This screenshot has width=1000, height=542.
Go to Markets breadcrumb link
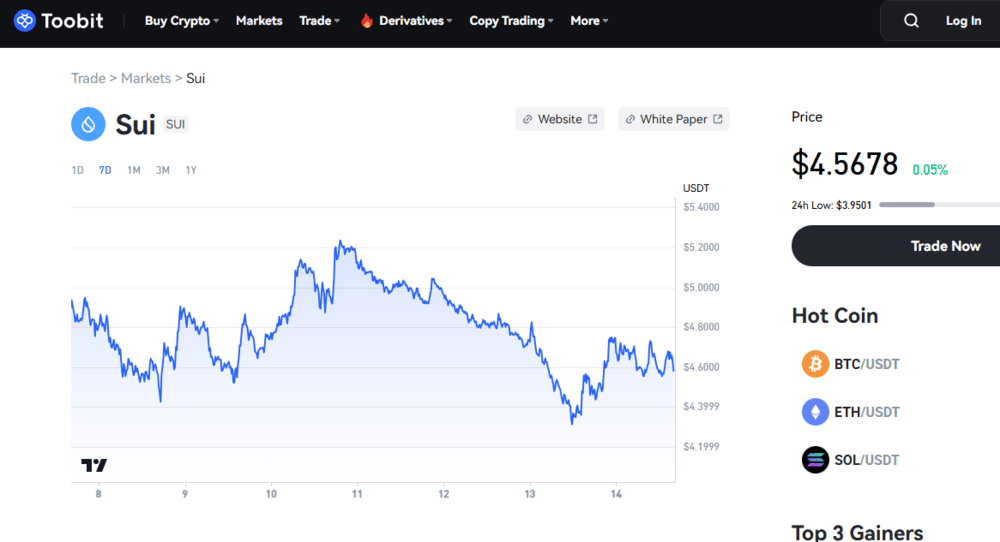tap(146, 78)
